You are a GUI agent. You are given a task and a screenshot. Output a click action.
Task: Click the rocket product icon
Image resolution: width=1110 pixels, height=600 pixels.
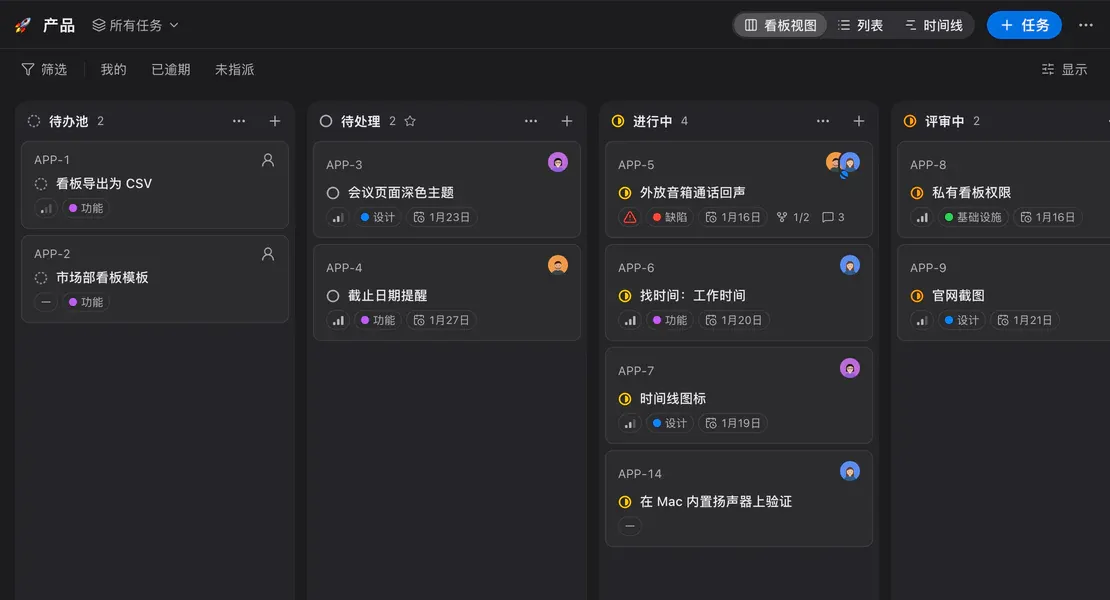click(x=23, y=25)
